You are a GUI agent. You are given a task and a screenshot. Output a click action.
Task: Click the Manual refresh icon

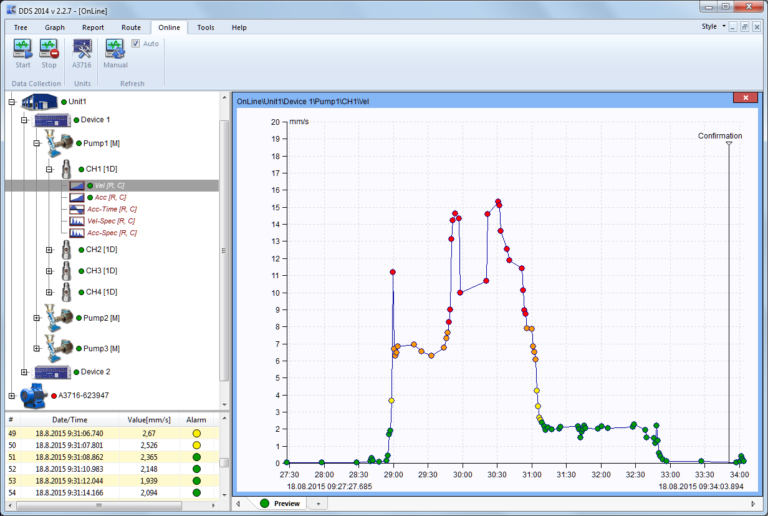[x=115, y=49]
